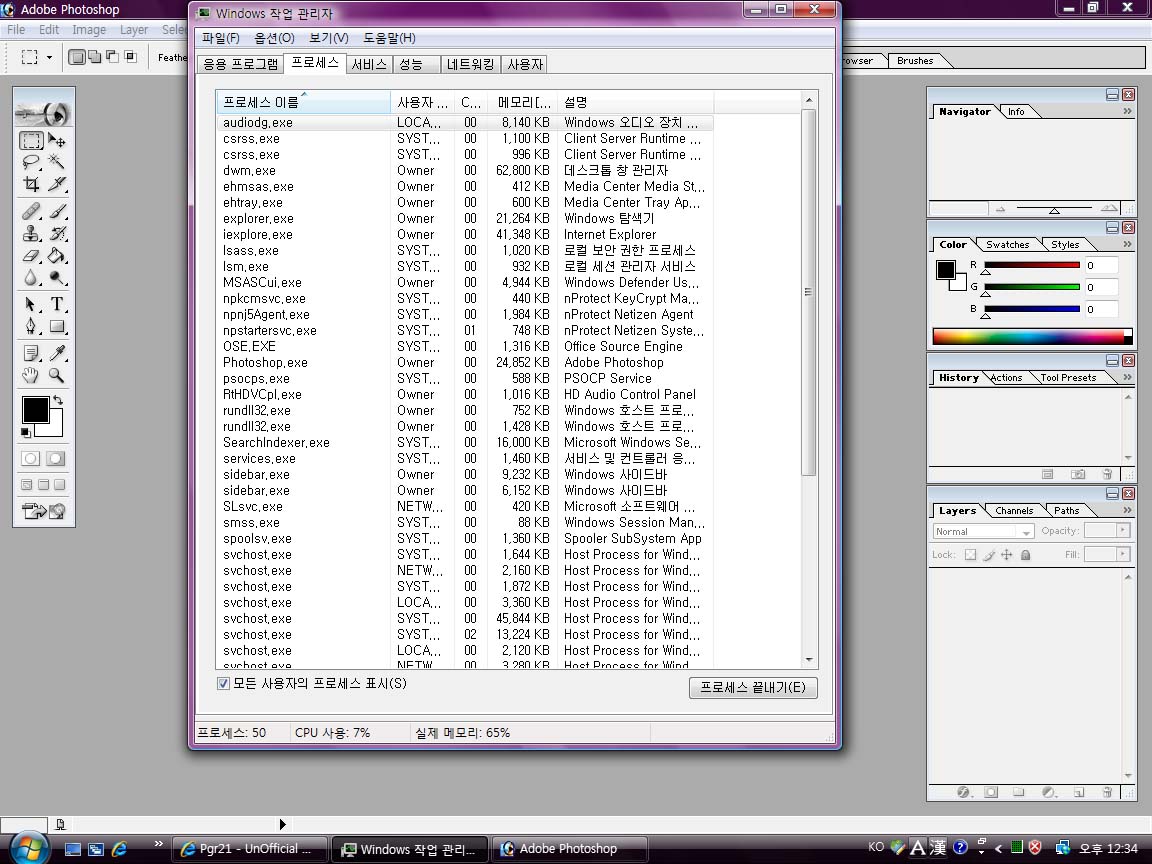The height and width of the screenshot is (864, 1152).
Task: Select the Type tool
Action: pos(57,304)
